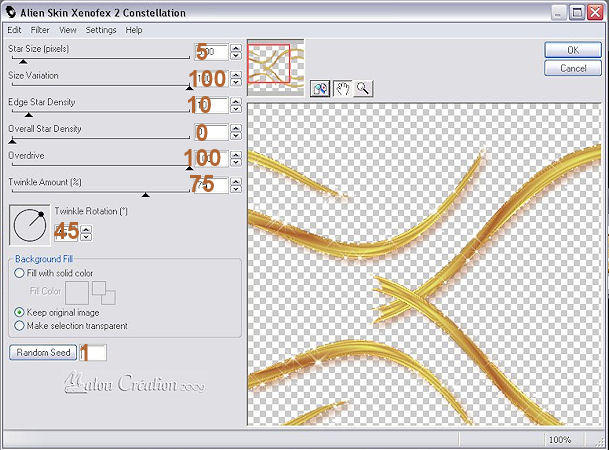
Task: Toggle the show original preview icon
Action: (320, 88)
